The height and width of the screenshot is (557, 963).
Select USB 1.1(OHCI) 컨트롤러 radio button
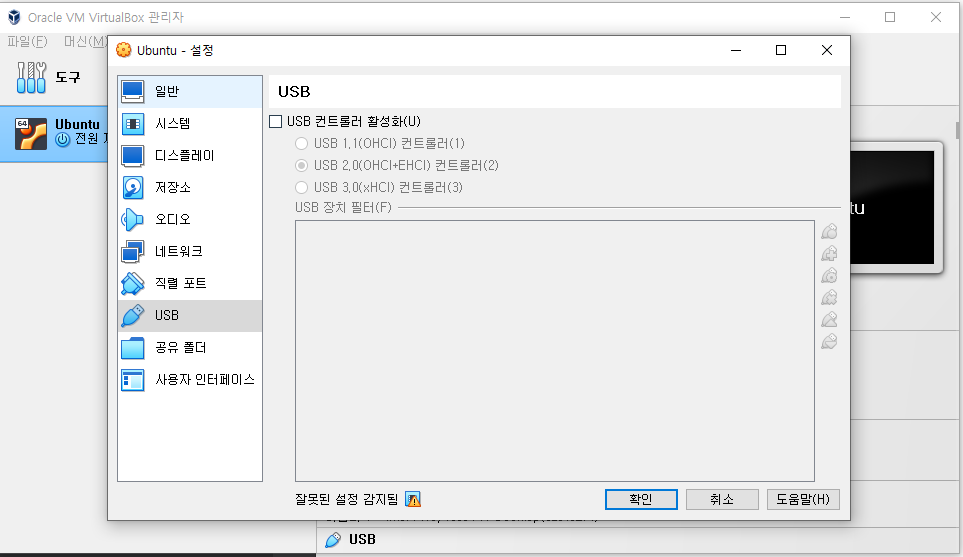coord(302,144)
